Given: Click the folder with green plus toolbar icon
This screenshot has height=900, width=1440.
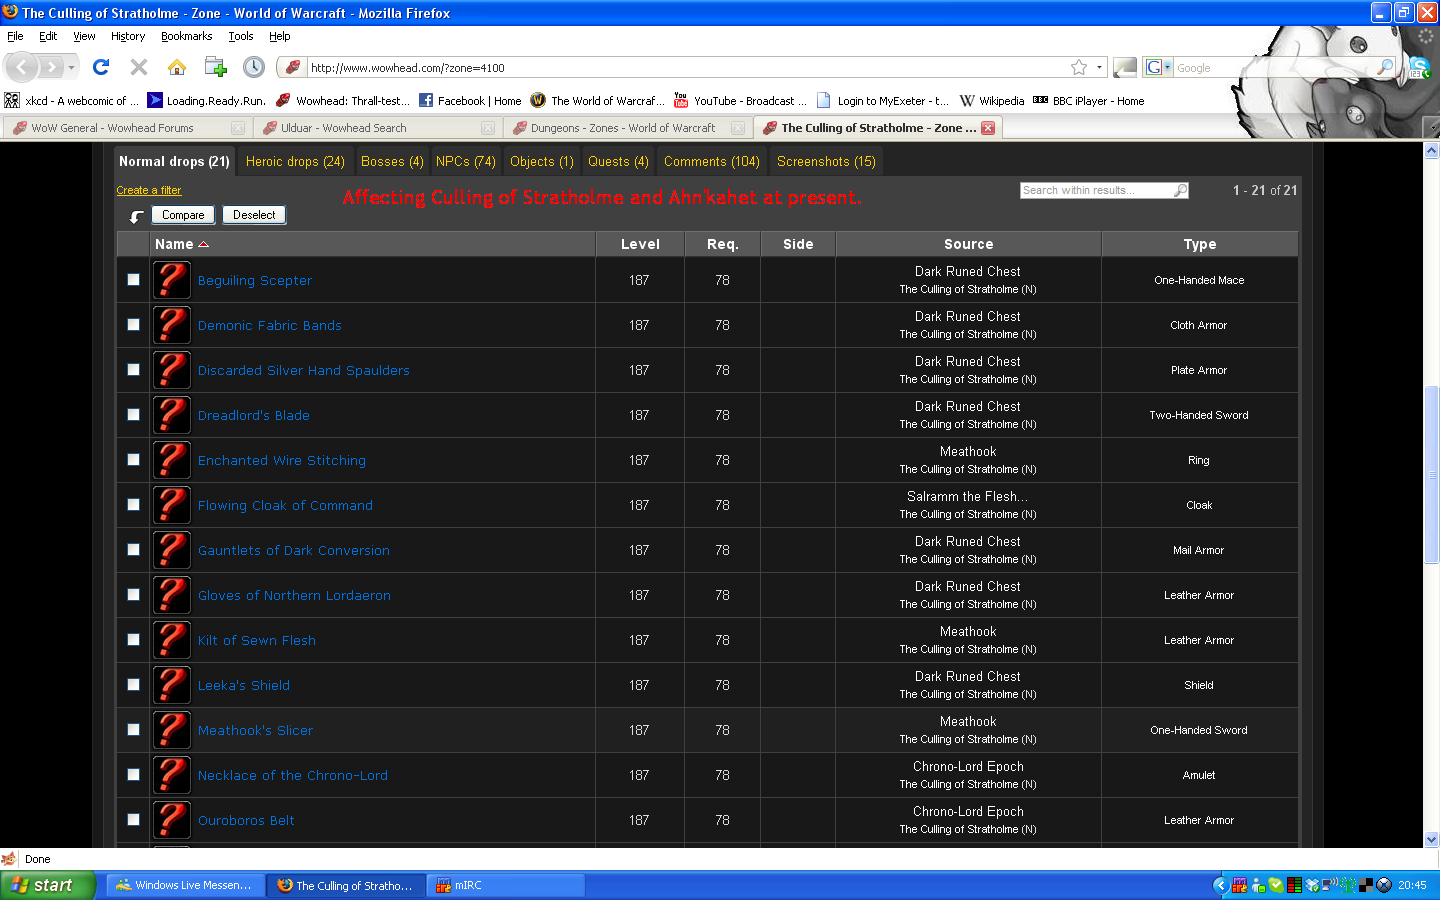Looking at the screenshot, I should pos(215,67).
